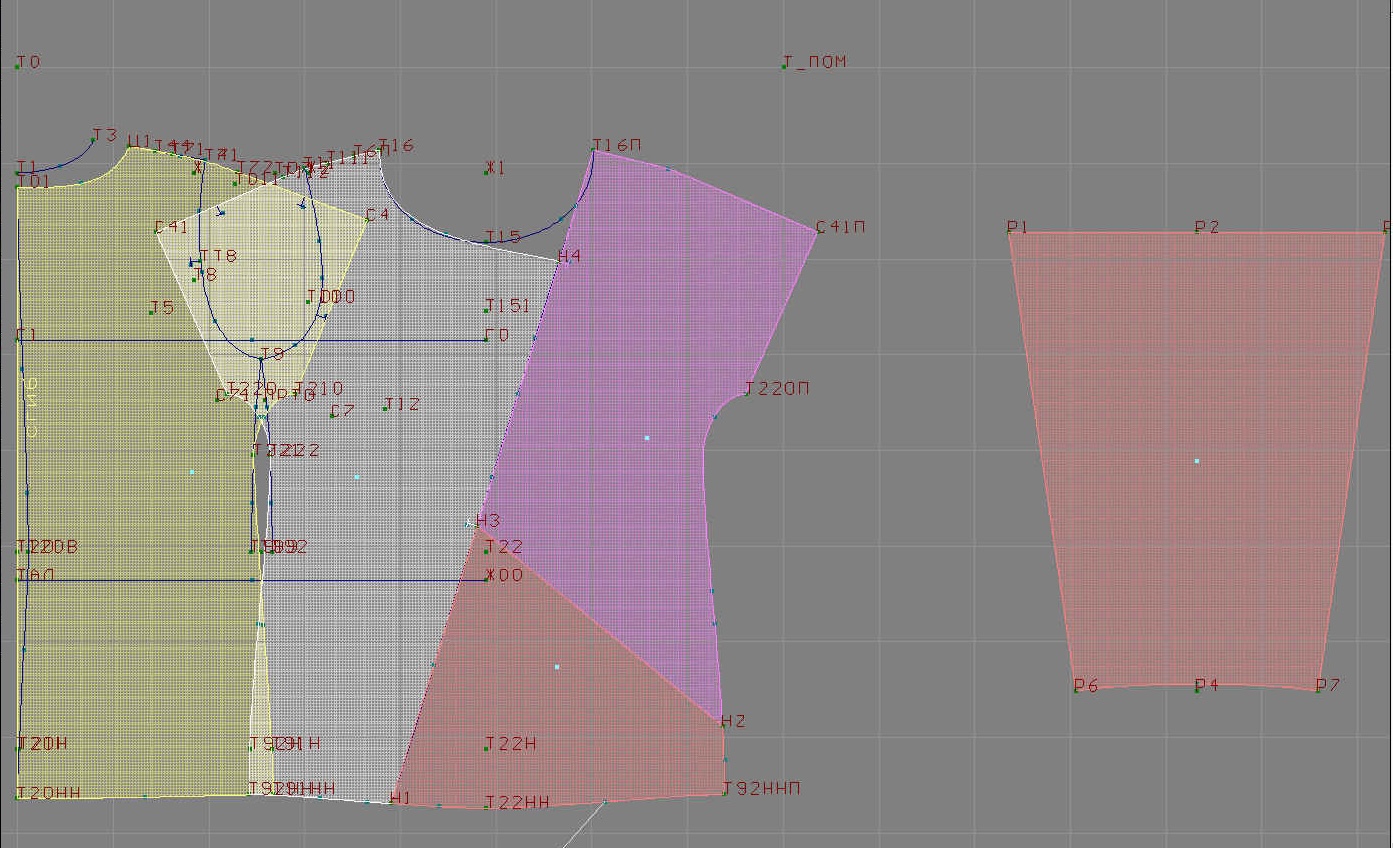Select point T15 on neckline curve
1393x848 pixels.
point(487,242)
